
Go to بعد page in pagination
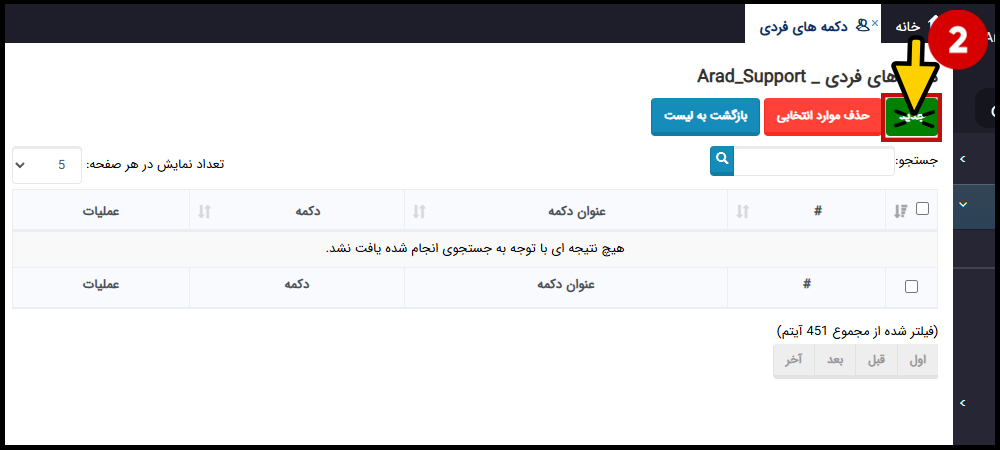point(835,361)
